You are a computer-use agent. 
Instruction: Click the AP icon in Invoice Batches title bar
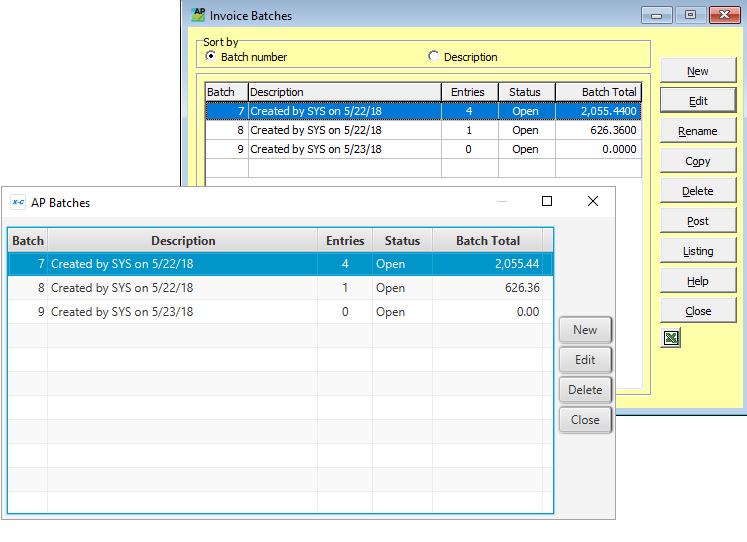pyautogui.click(x=198, y=15)
